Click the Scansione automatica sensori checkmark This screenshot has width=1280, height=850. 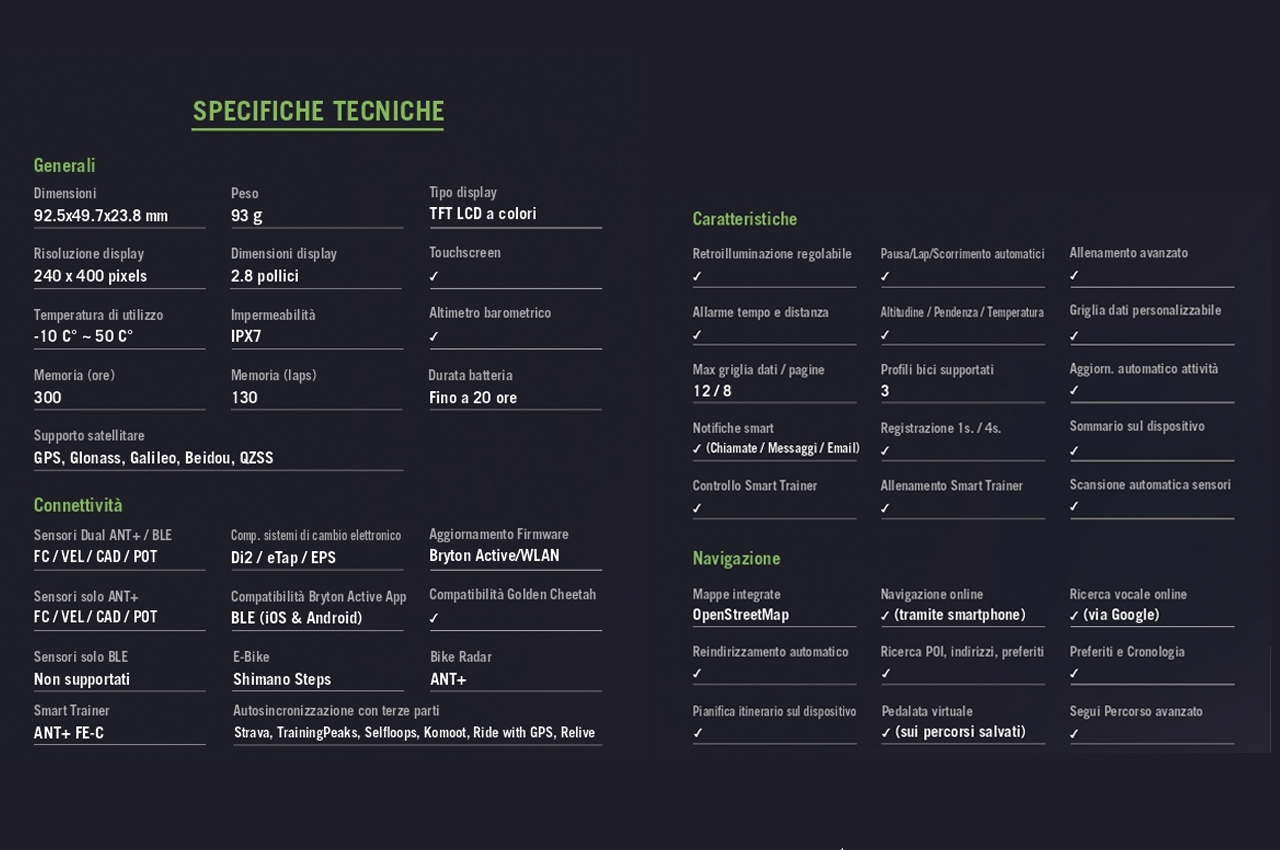pos(1074,507)
